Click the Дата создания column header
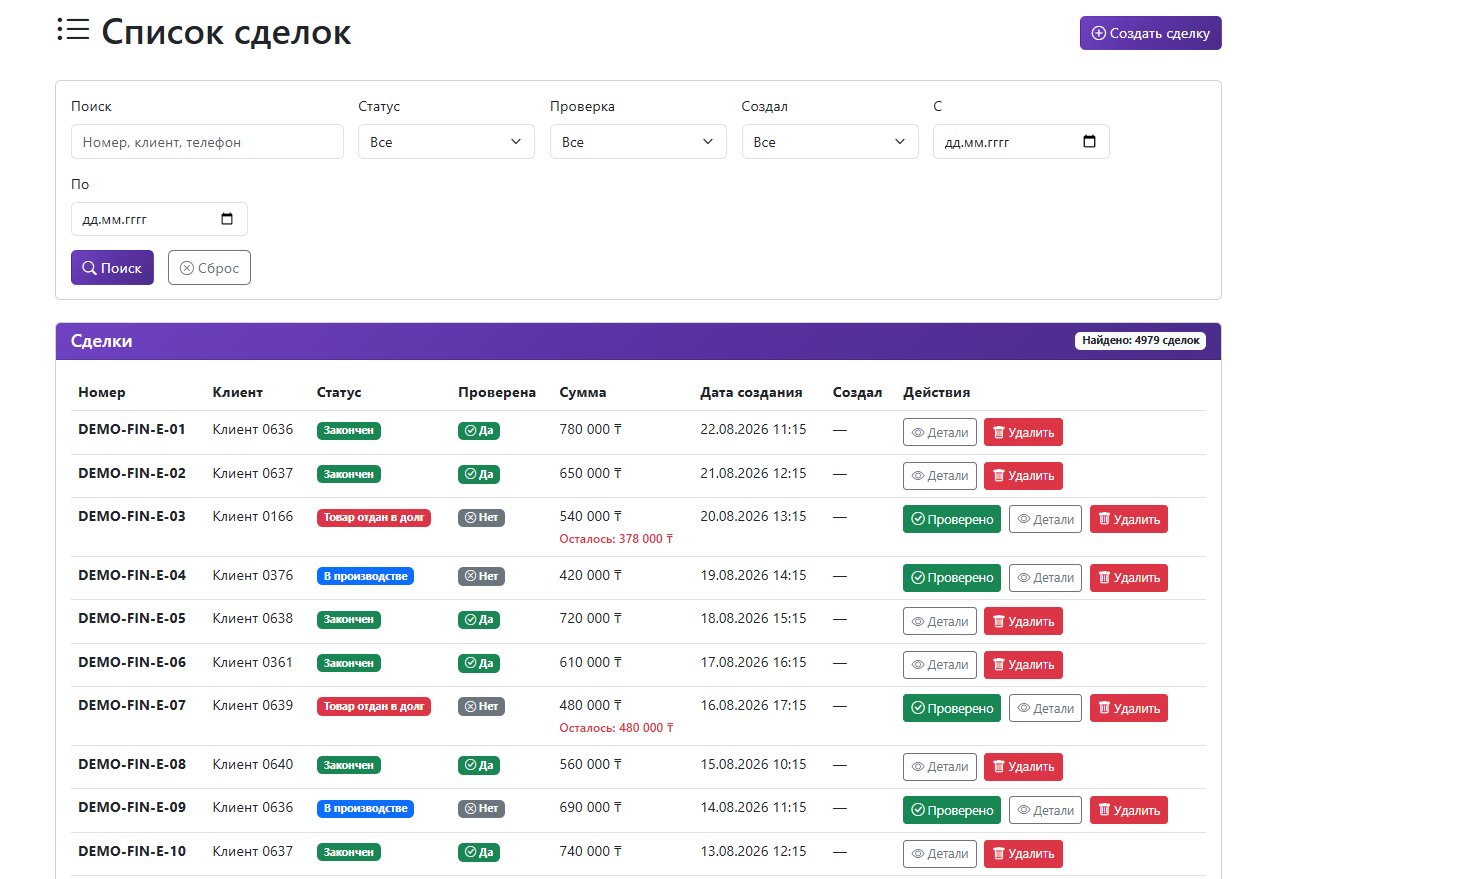The image size is (1460, 879). (x=751, y=392)
